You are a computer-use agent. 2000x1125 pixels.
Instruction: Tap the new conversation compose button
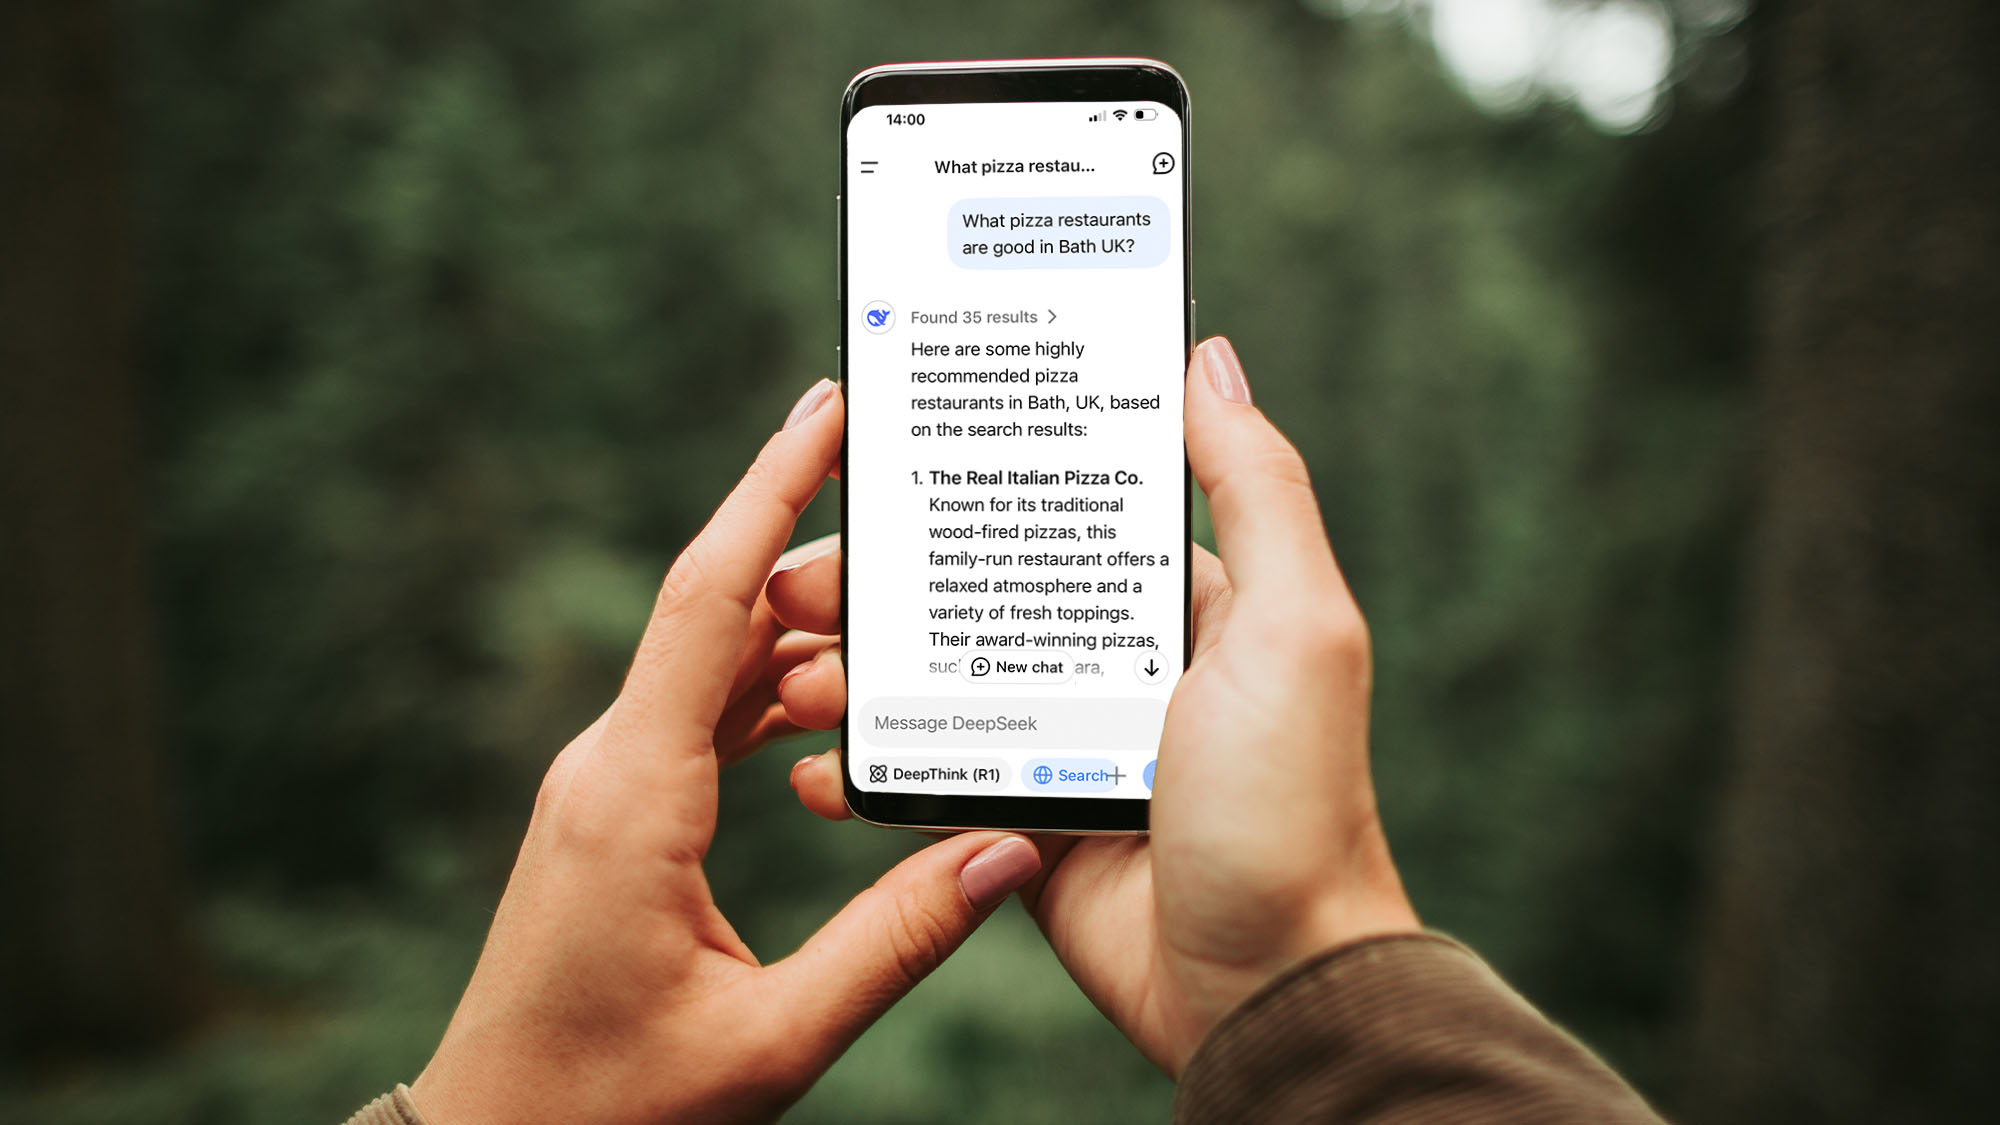coord(1161,165)
